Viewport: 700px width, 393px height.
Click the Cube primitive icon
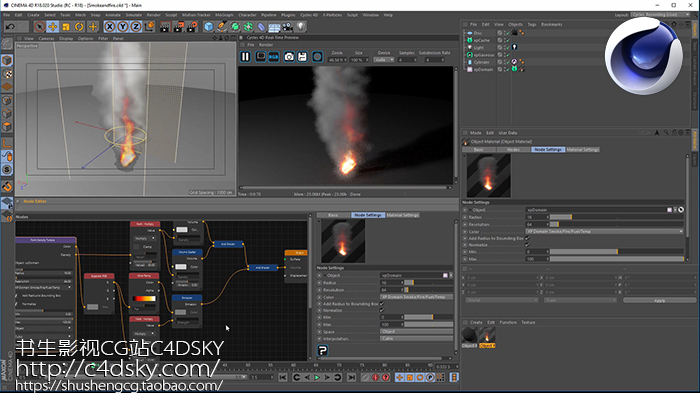(x=208, y=27)
